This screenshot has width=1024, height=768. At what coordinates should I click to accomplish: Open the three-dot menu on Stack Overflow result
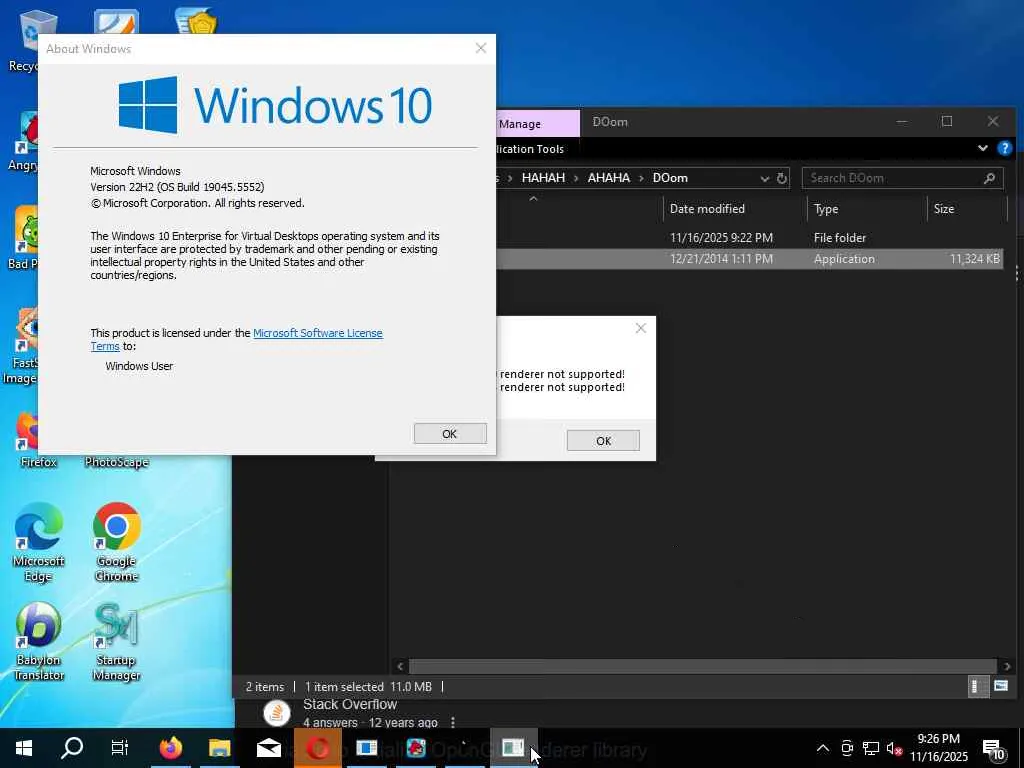[453, 722]
